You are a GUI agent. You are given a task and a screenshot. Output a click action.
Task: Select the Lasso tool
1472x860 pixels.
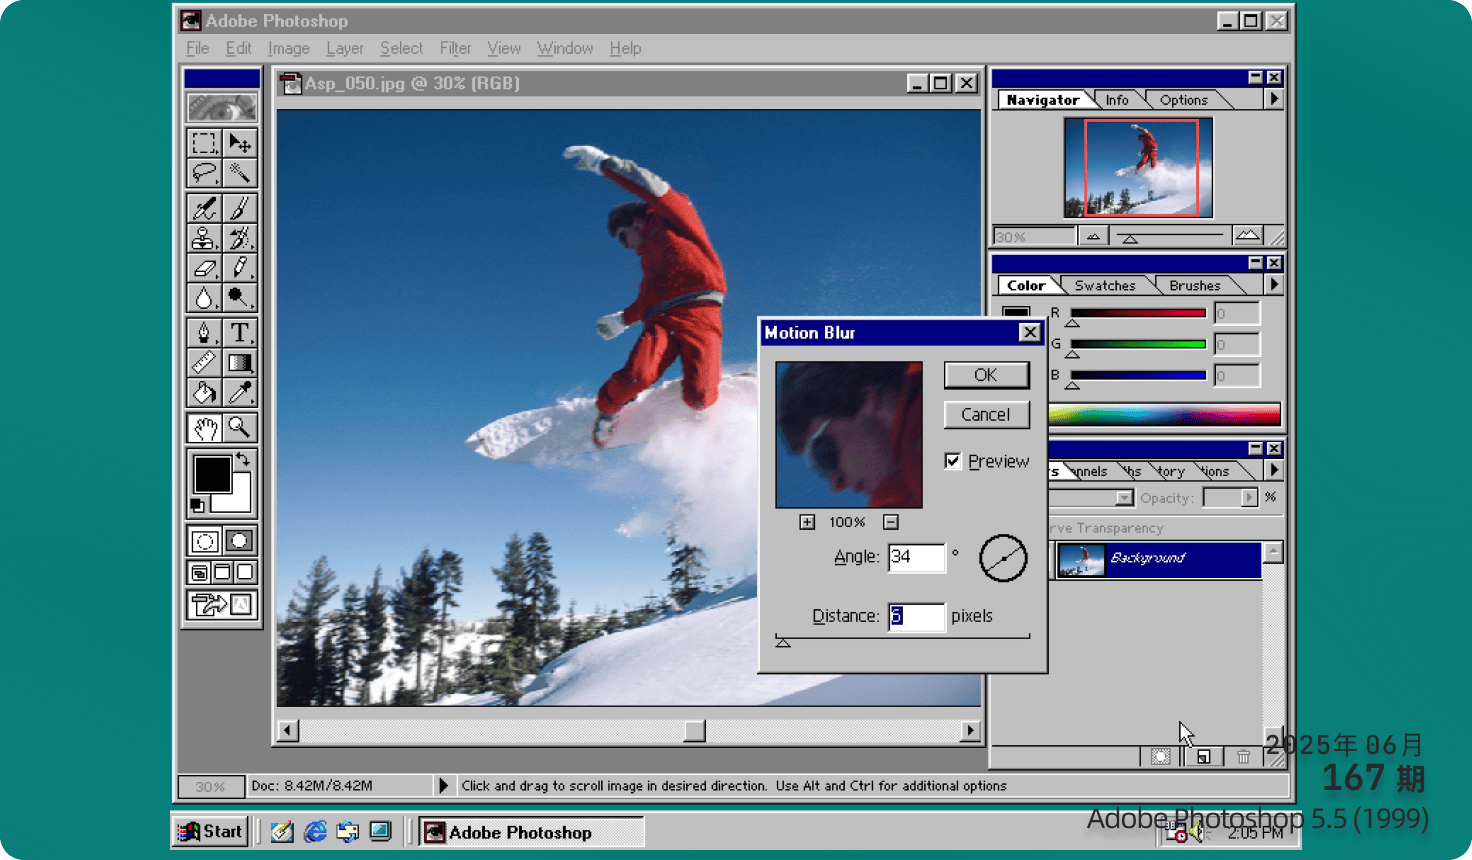pyautogui.click(x=204, y=173)
